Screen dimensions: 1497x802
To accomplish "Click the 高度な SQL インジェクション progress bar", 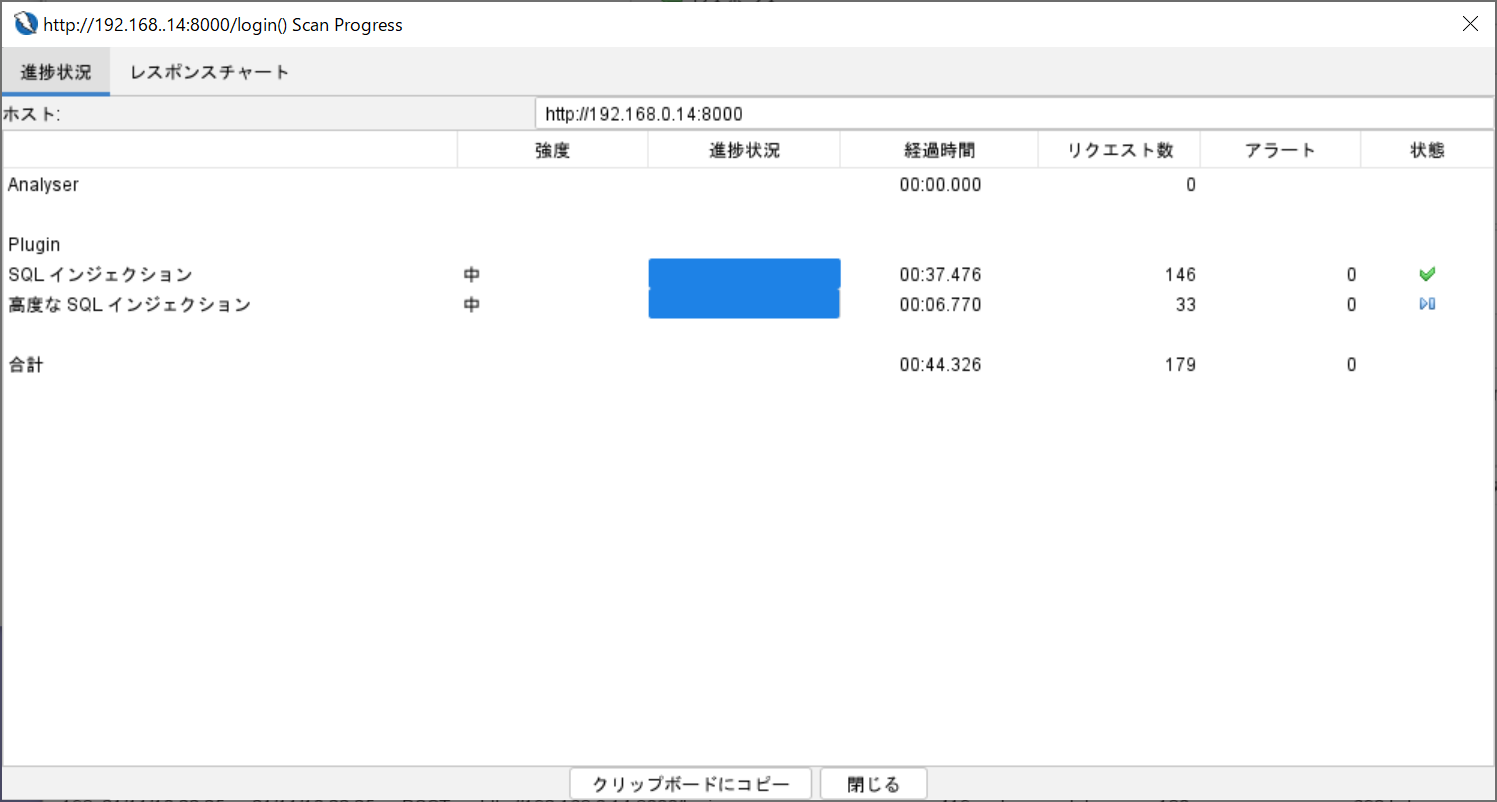I will click(744, 304).
